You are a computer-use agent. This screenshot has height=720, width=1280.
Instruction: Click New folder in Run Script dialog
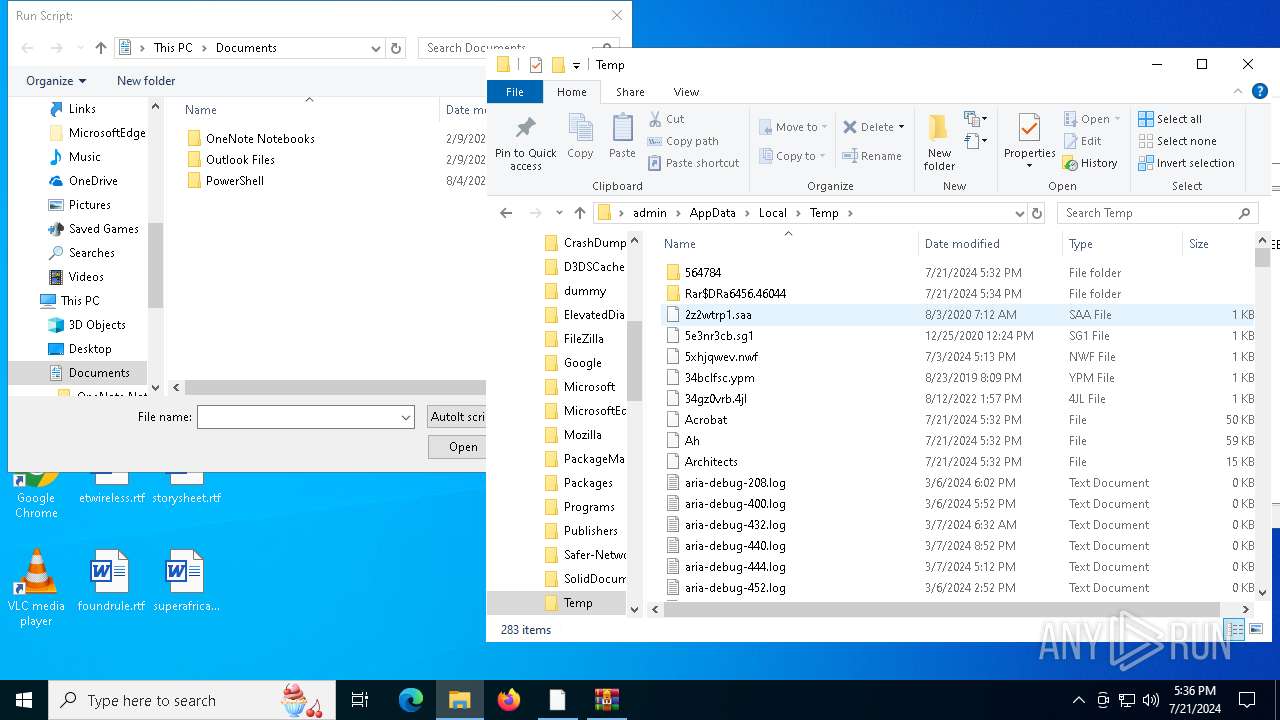pos(146,81)
